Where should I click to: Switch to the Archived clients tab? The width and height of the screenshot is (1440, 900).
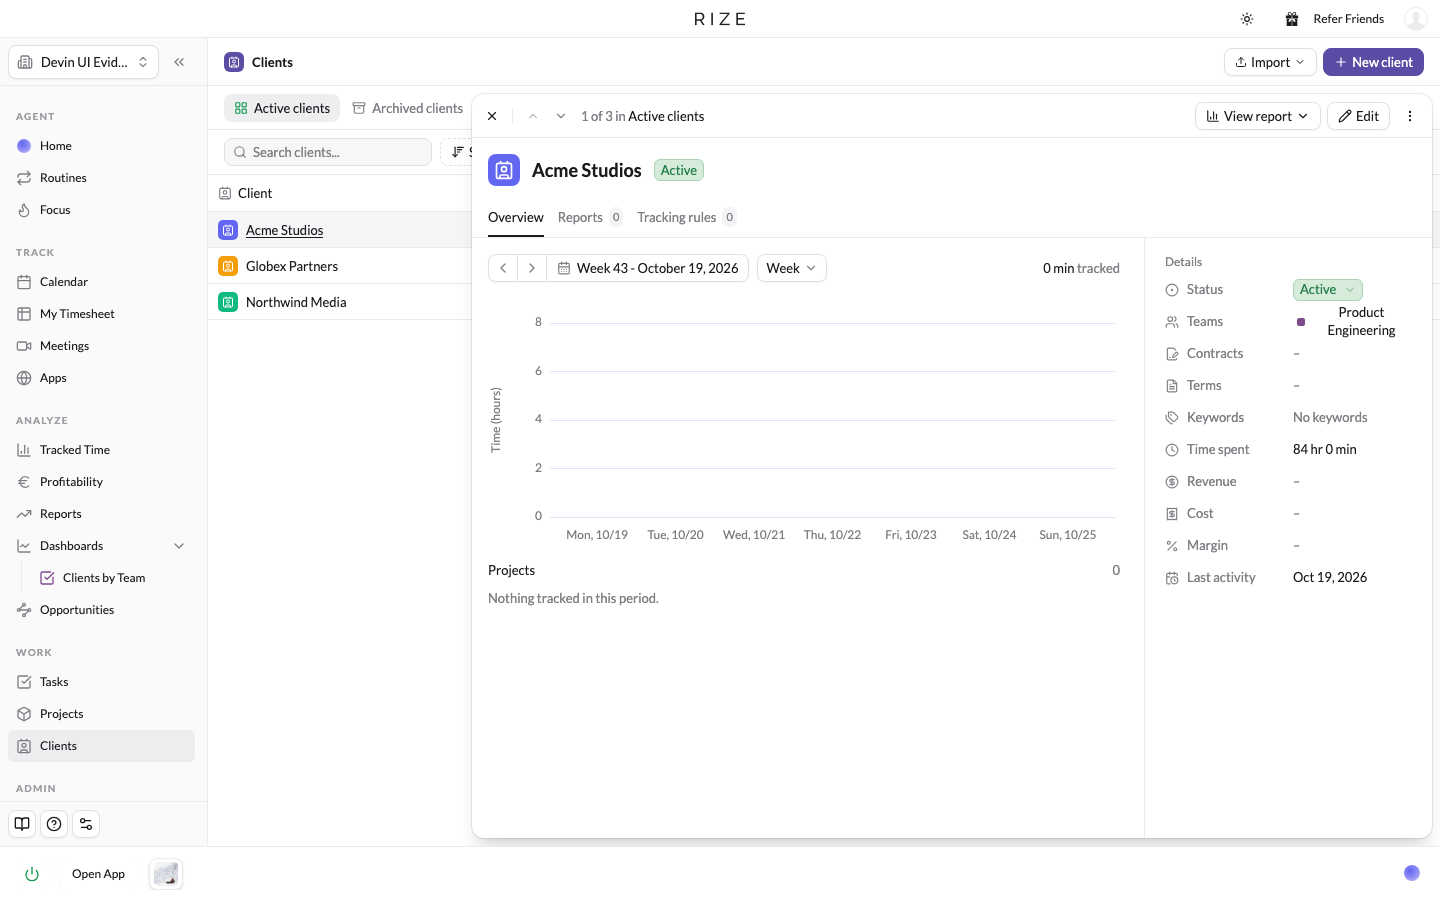point(408,108)
